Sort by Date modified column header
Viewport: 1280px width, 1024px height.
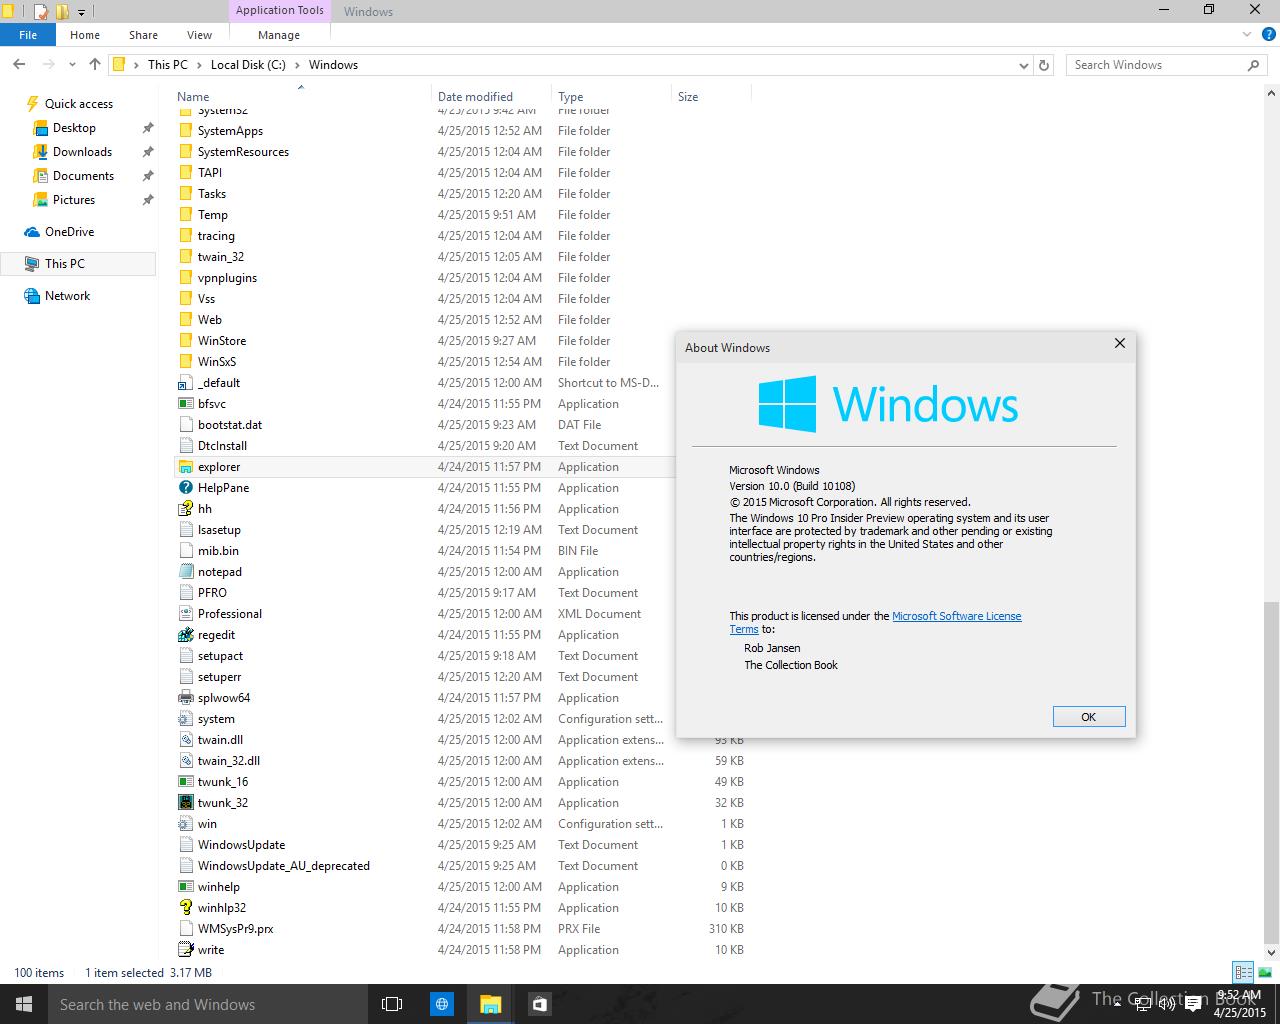pos(491,97)
